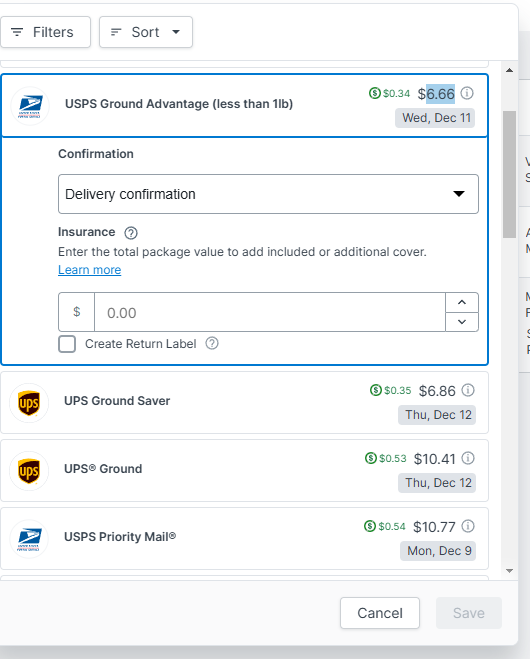This screenshot has width=530, height=659.
Task: Select USPS Ground Advantage (less than 1lb)
Action: tap(244, 105)
